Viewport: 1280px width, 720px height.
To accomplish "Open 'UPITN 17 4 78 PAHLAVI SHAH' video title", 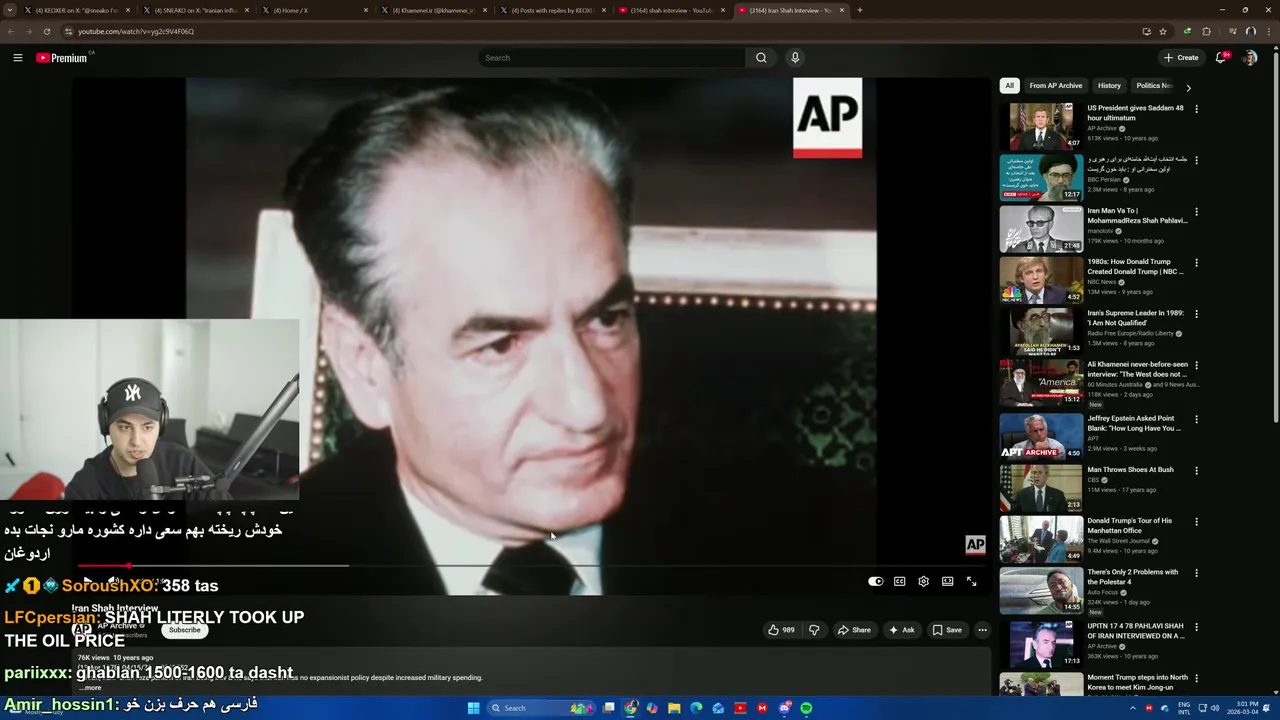I will click(x=1136, y=631).
